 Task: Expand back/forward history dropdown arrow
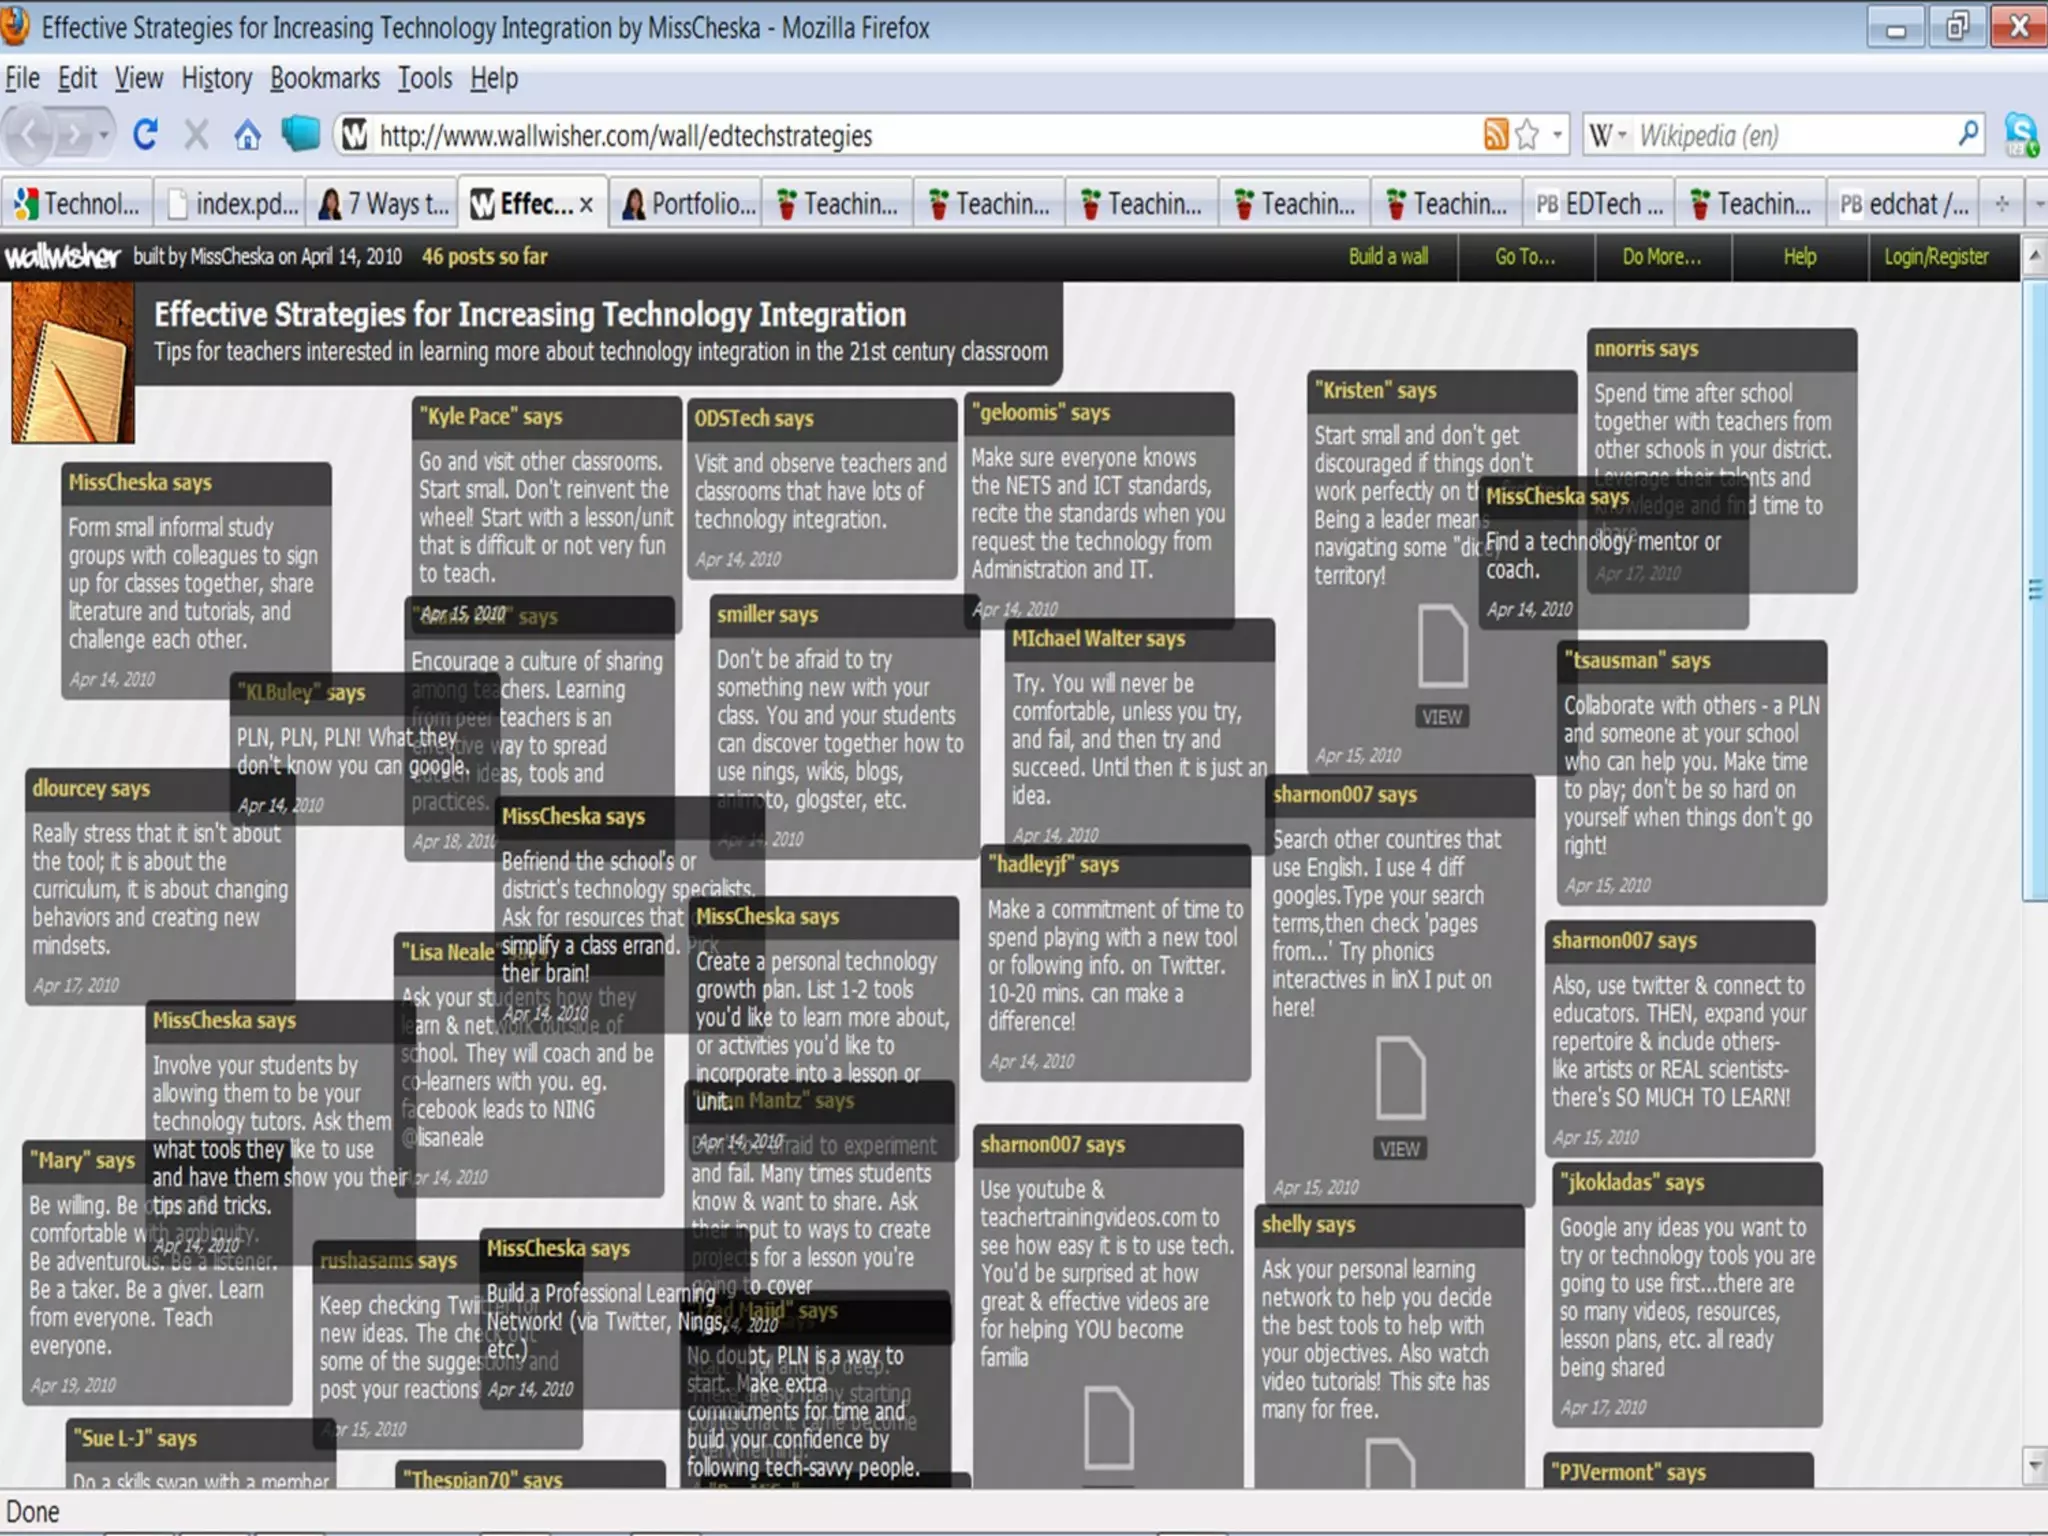click(x=103, y=134)
